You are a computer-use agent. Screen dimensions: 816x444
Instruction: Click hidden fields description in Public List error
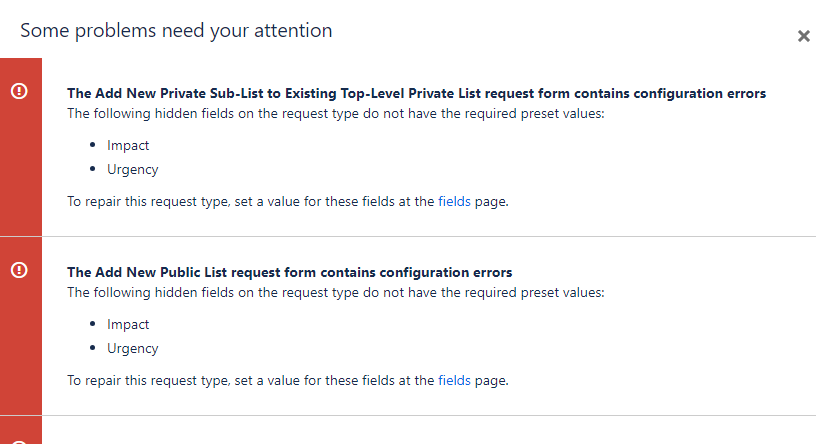[336, 293]
